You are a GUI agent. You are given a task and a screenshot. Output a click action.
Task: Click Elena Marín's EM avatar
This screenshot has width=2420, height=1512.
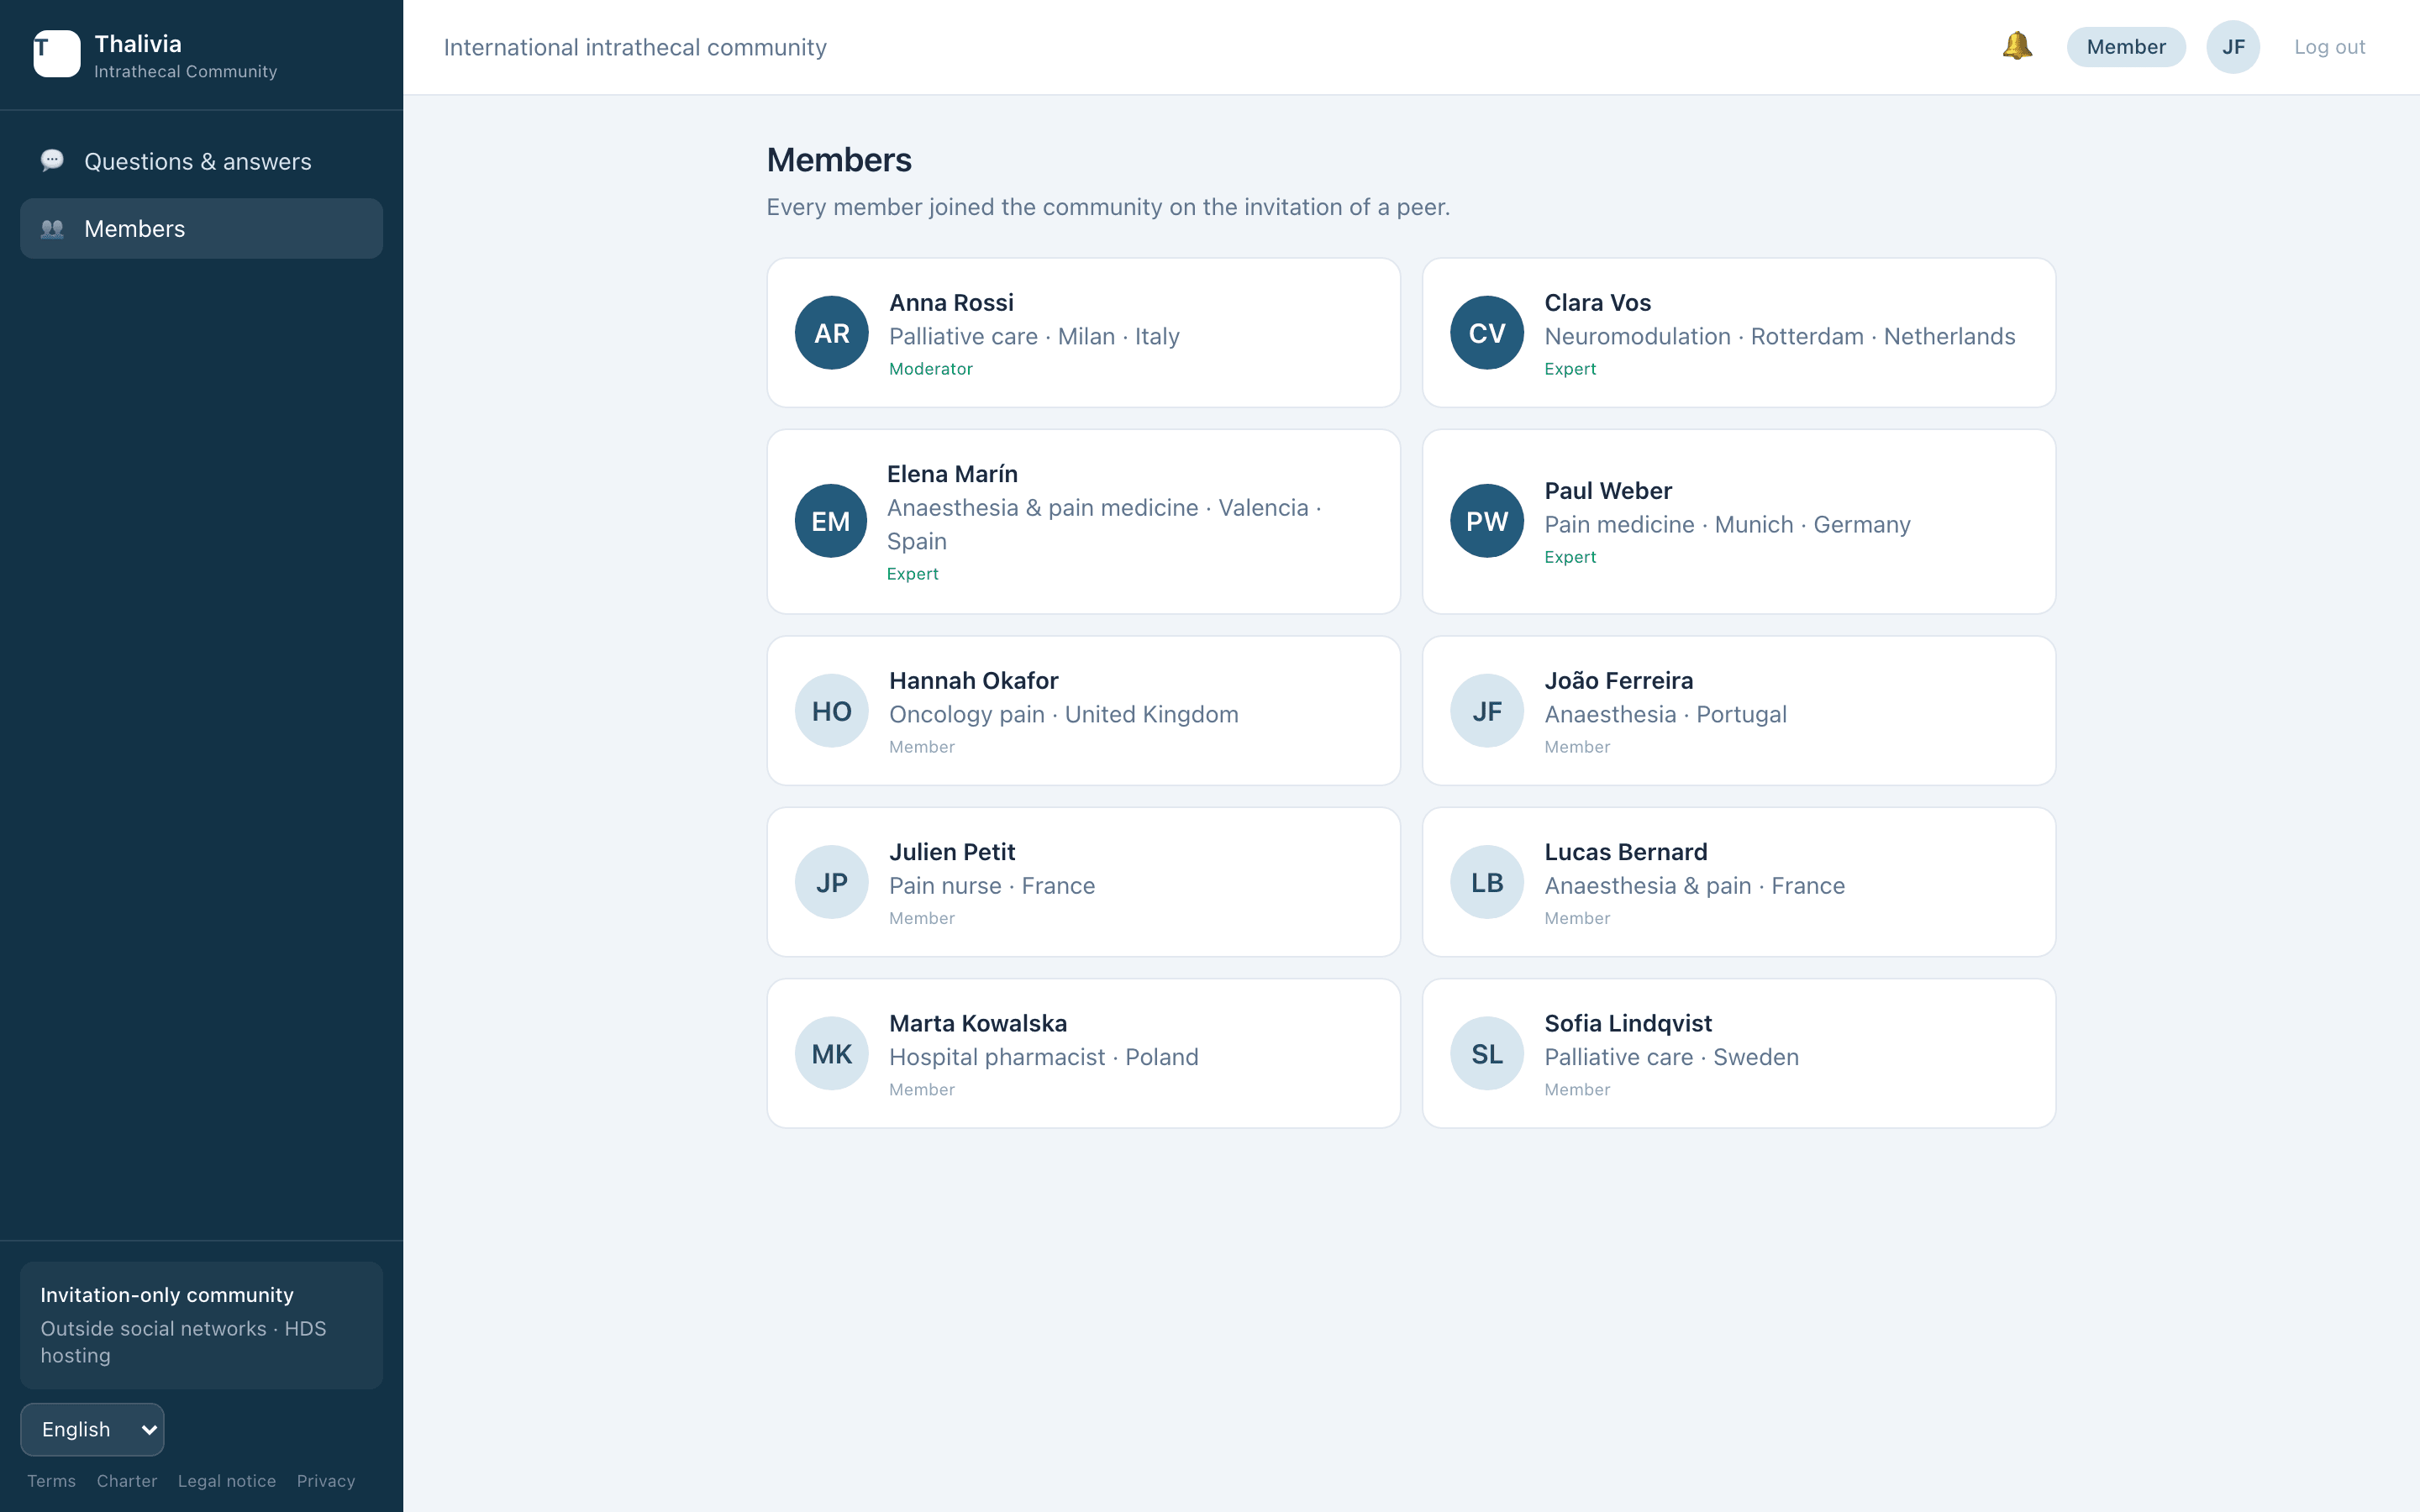click(x=831, y=521)
